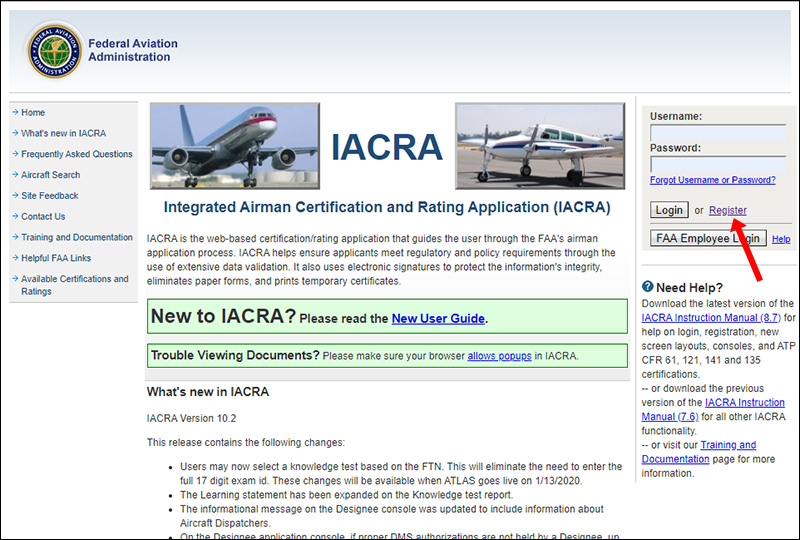Open Site Feedback page
The image size is (800, 540).
click(x=49, y=195)
